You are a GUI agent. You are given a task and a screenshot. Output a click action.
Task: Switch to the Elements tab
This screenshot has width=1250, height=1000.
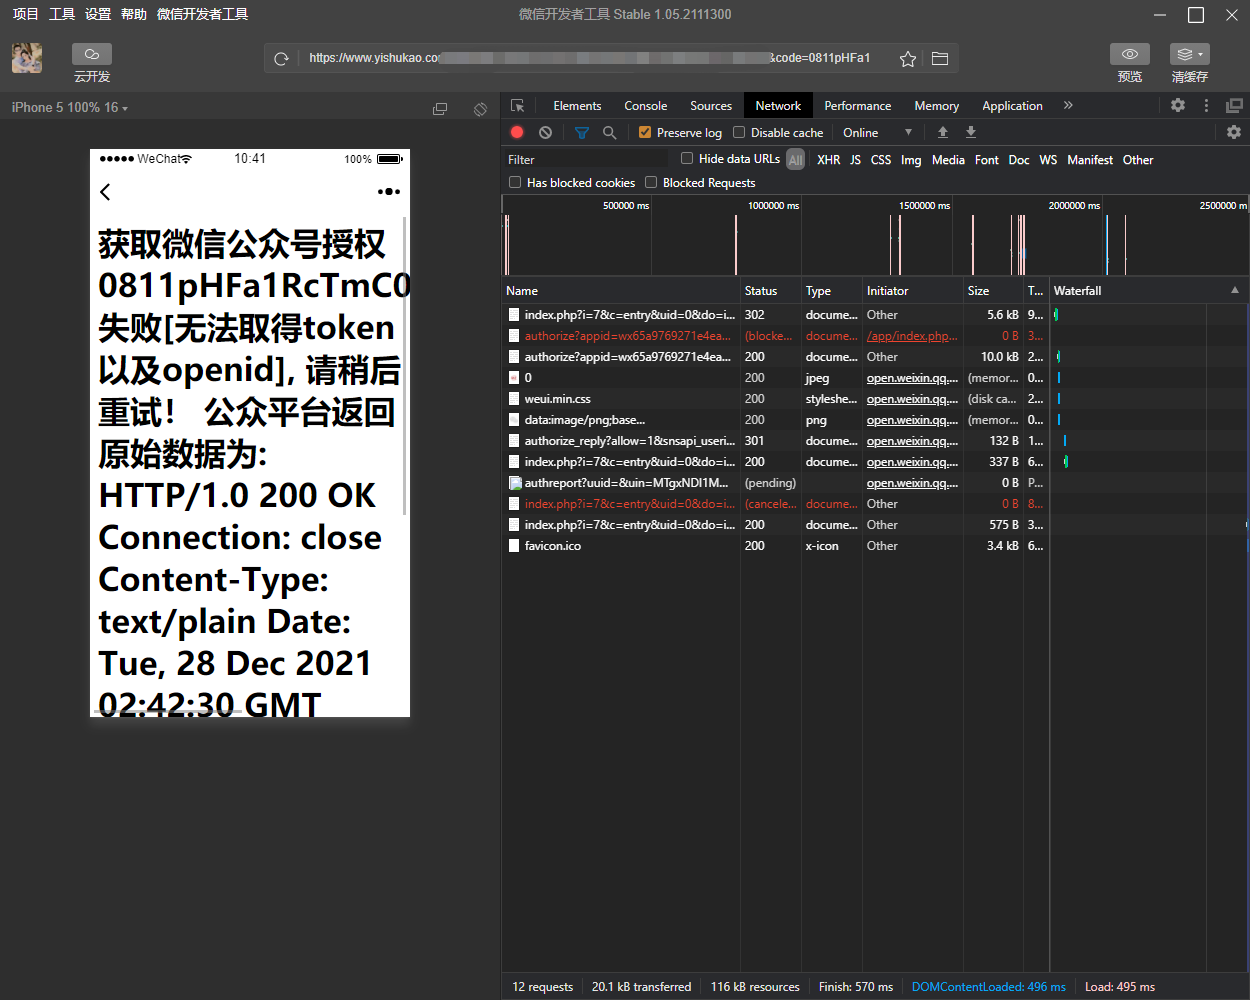tap(577, 105)
